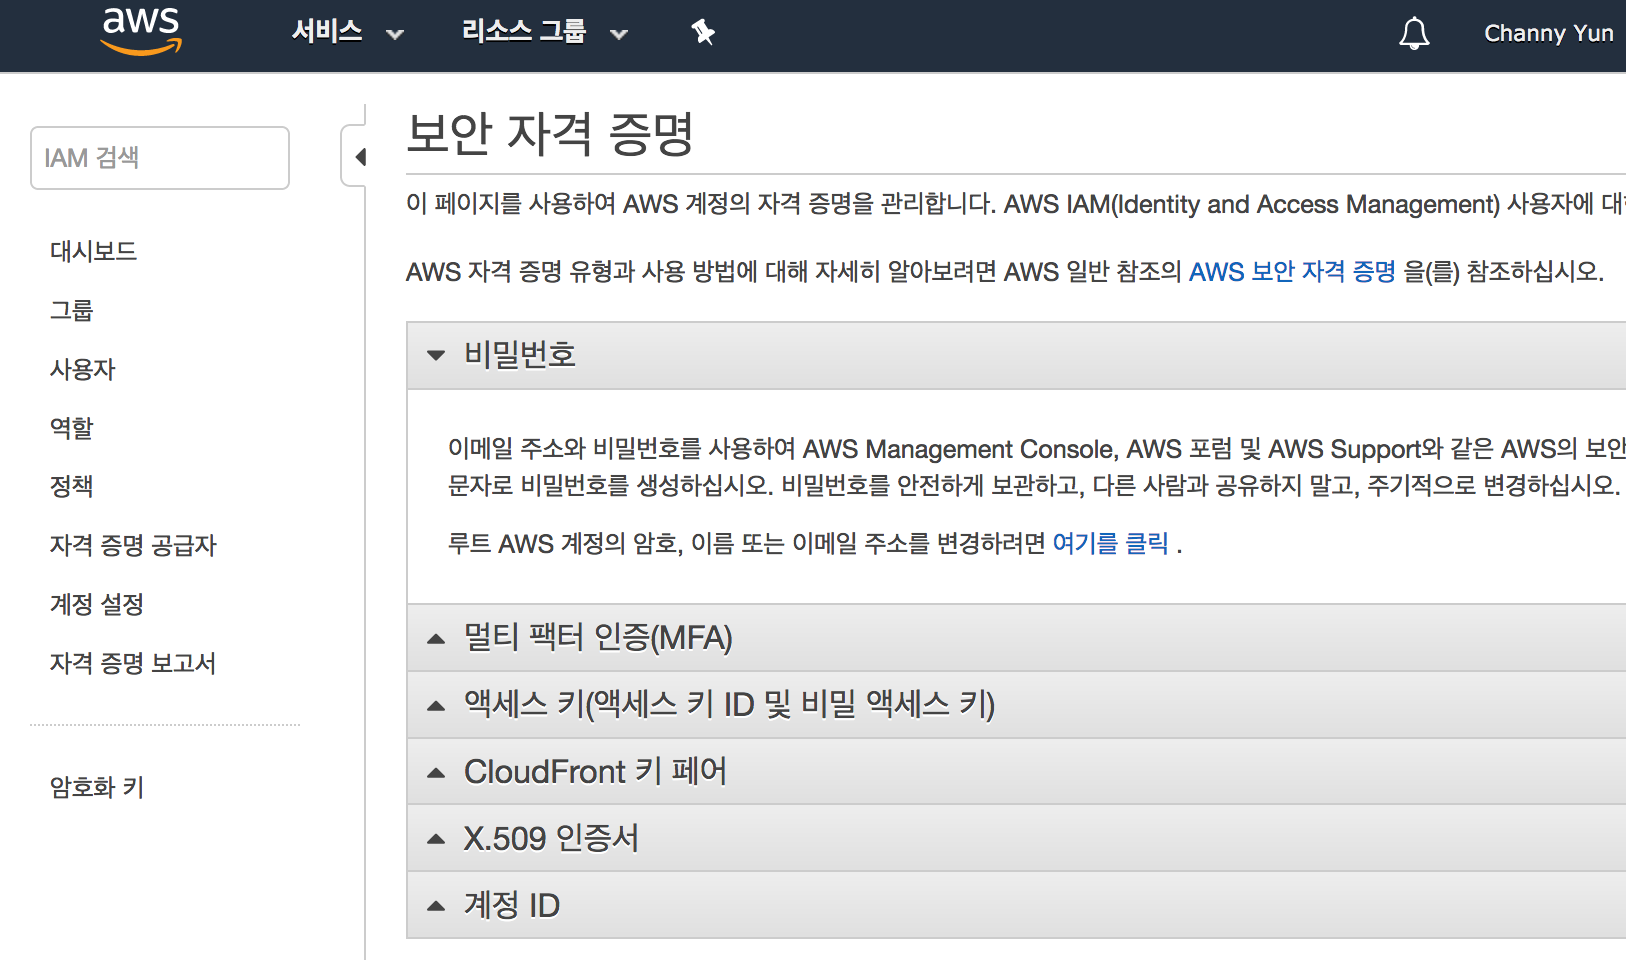Open the Channy Yun account menu
Viewport: 1626px width, 960px height.
point(1548,33)
